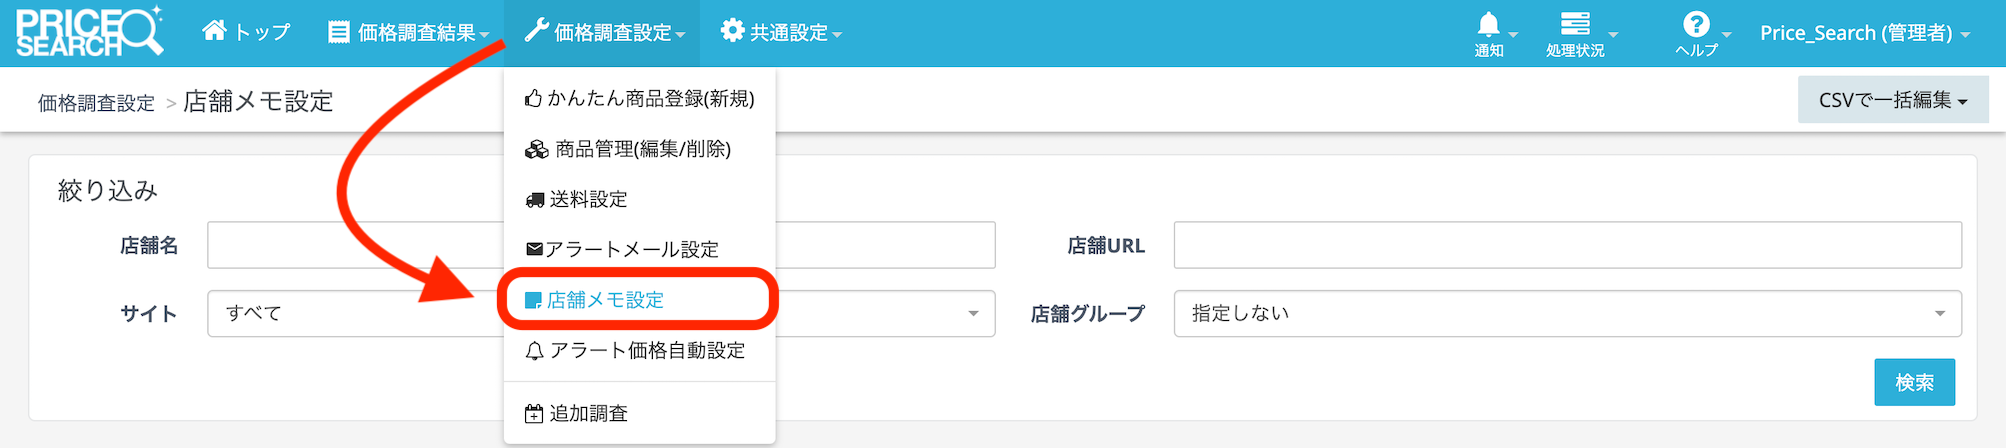Expand the CSVで一括編集 dropdown
Viewport: 2006px width, 448px height.
[x=1892, y=100]
